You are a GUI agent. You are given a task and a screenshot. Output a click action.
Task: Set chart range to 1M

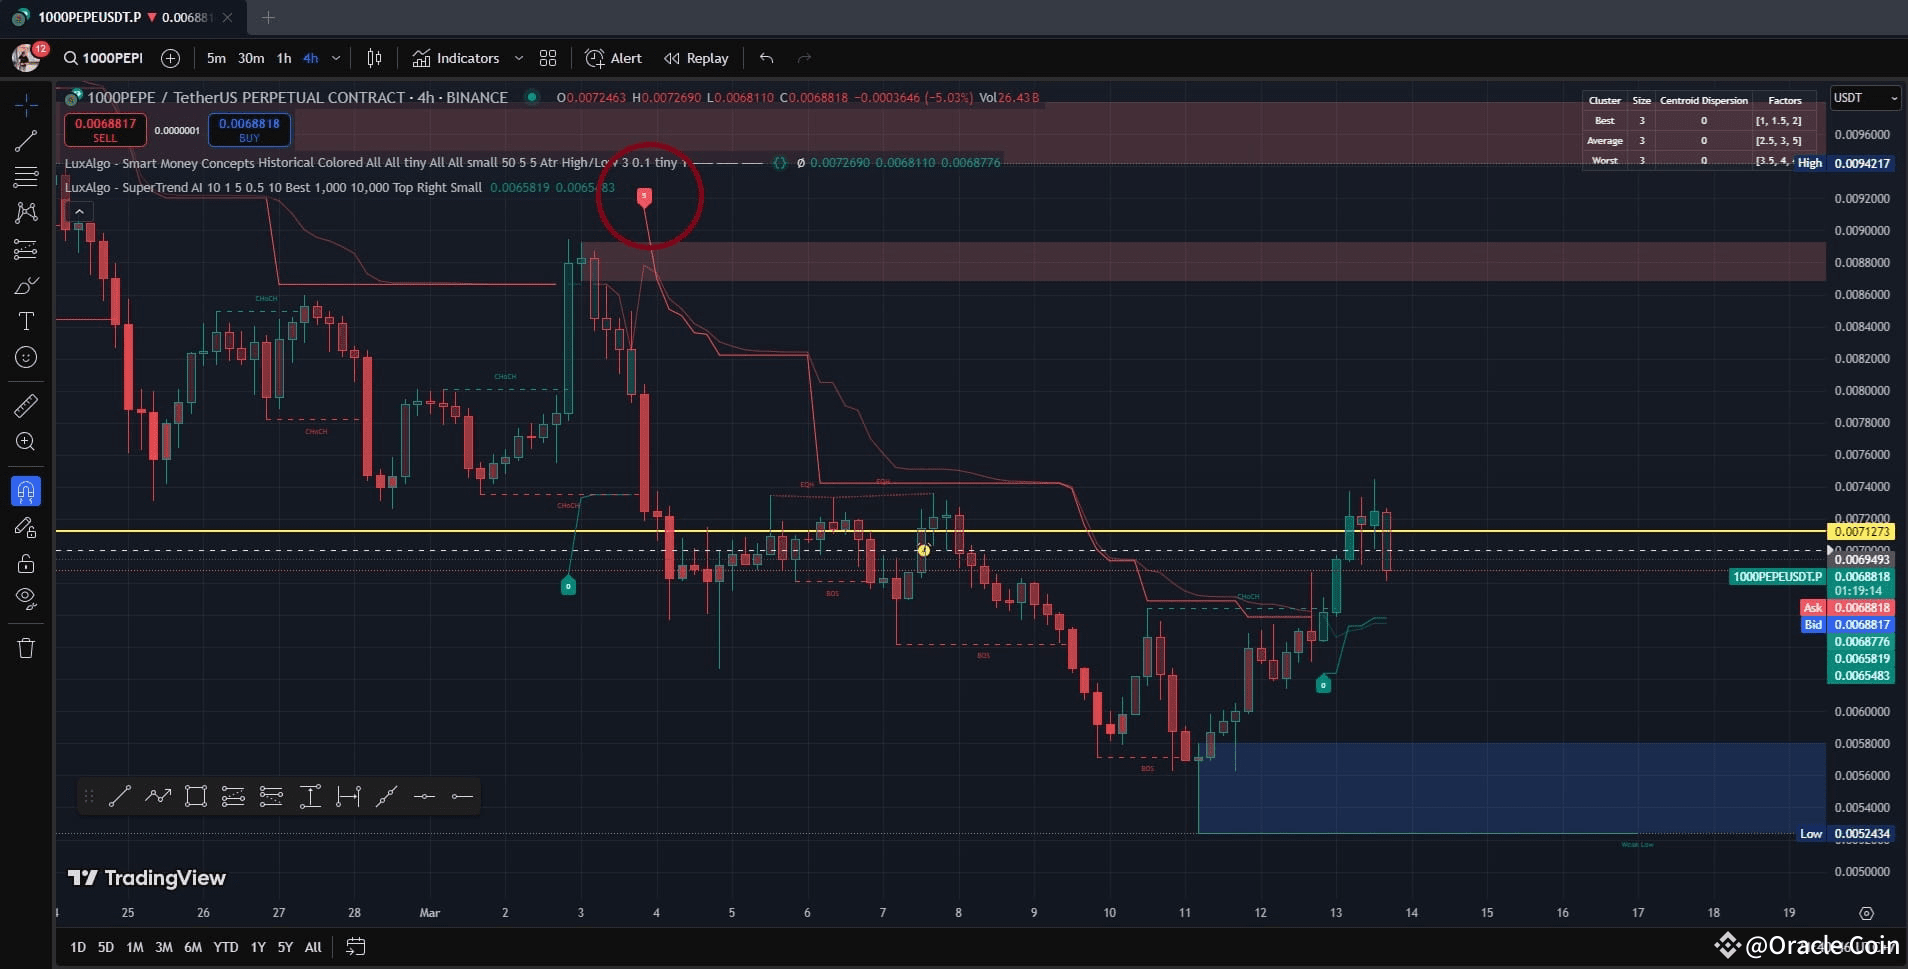pos(135,947)
